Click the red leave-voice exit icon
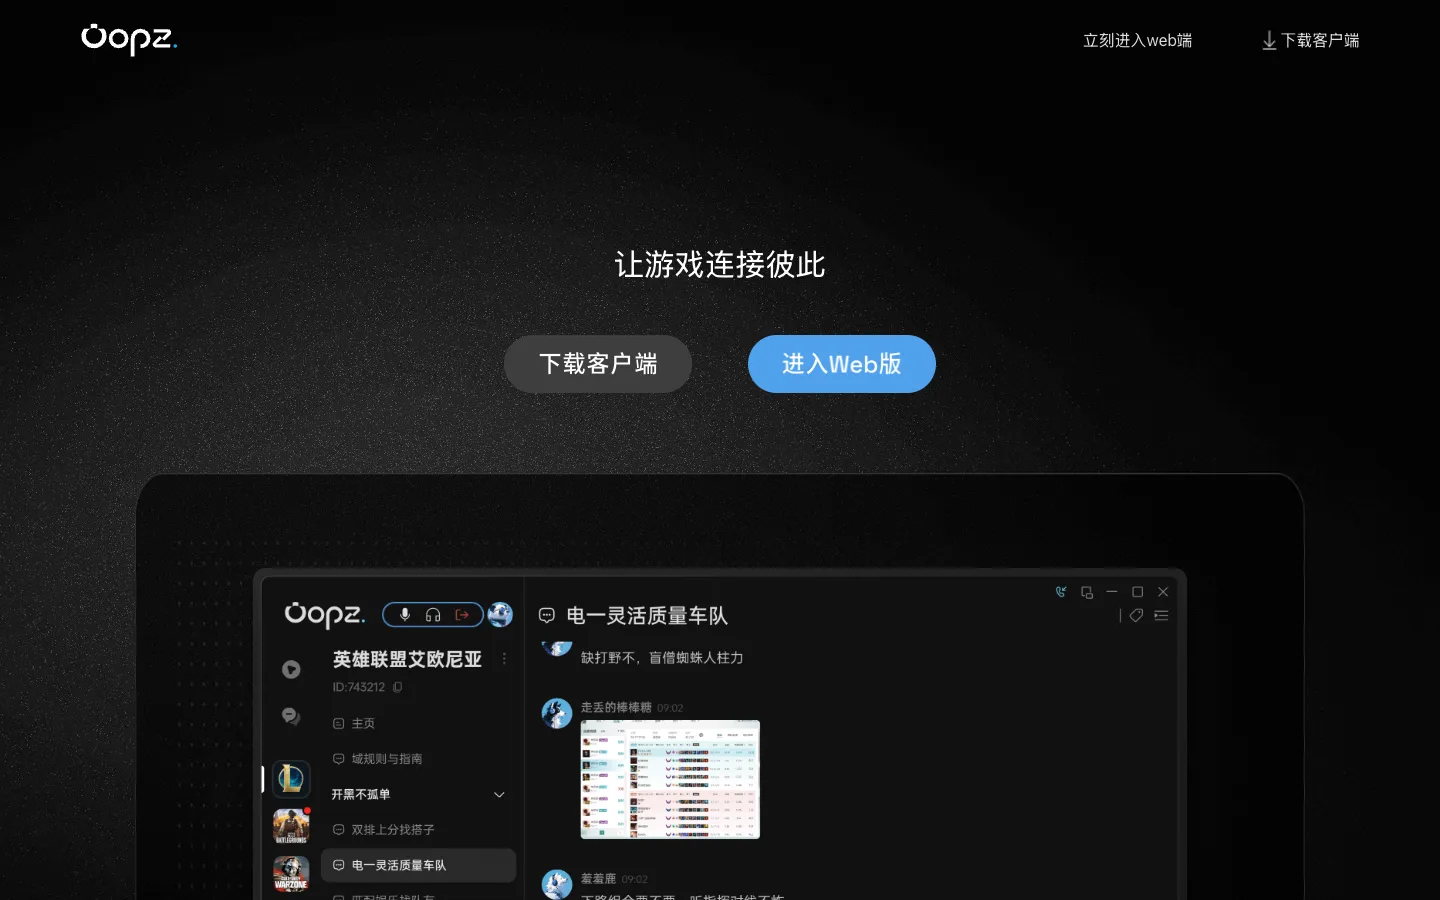1440x900 pixels. (x=462, y=614)
